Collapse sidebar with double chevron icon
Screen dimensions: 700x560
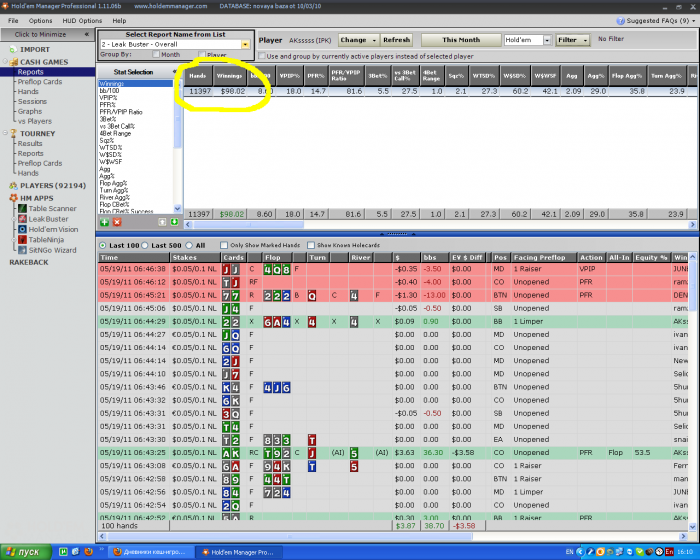point(87,34)
